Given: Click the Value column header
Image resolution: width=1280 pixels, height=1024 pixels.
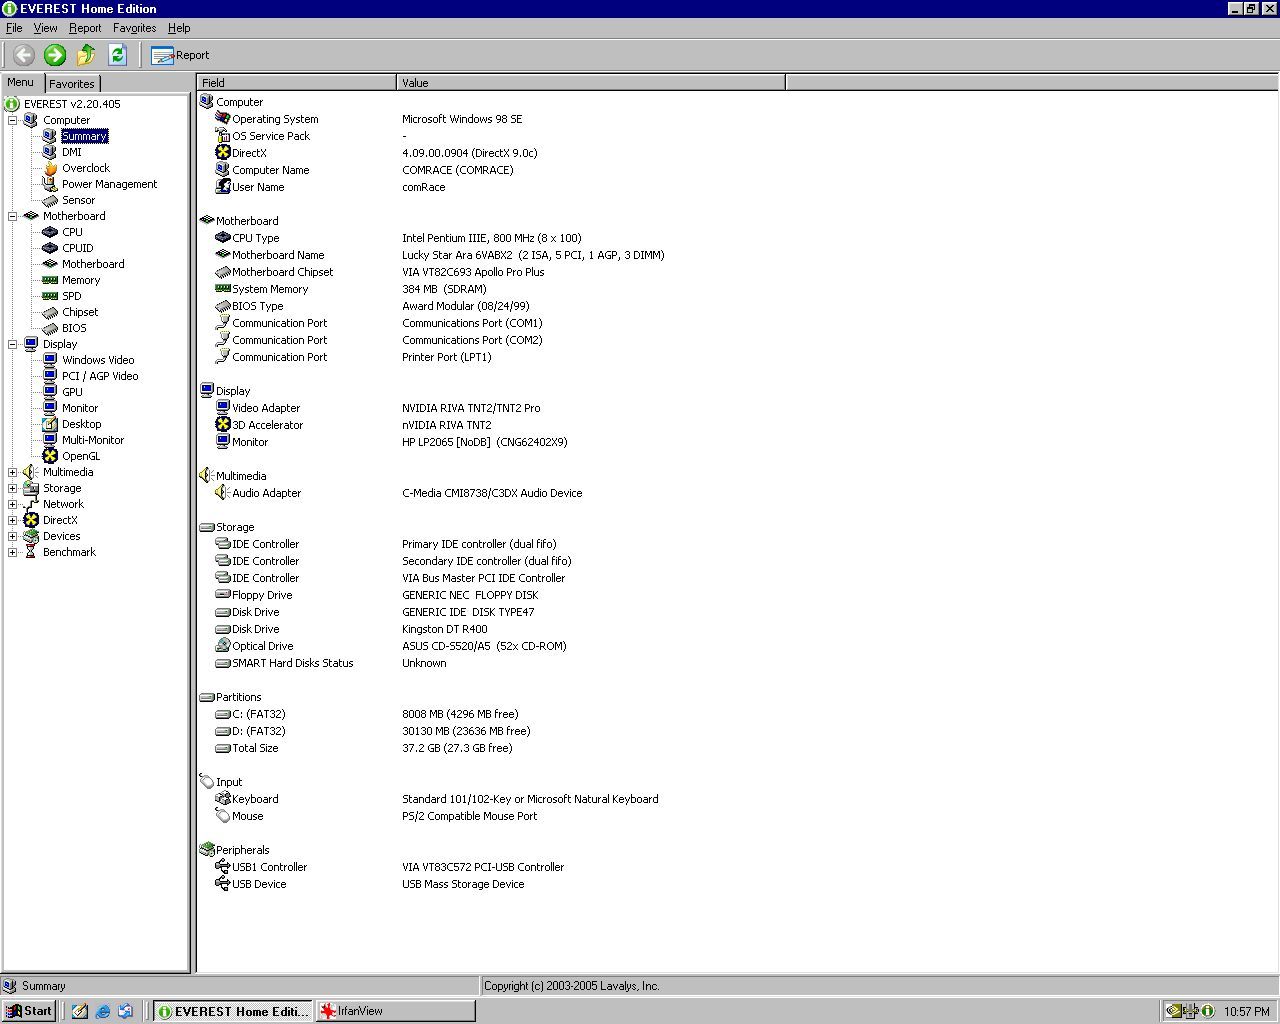Looking at the screenshot, I should click(591, 83).
